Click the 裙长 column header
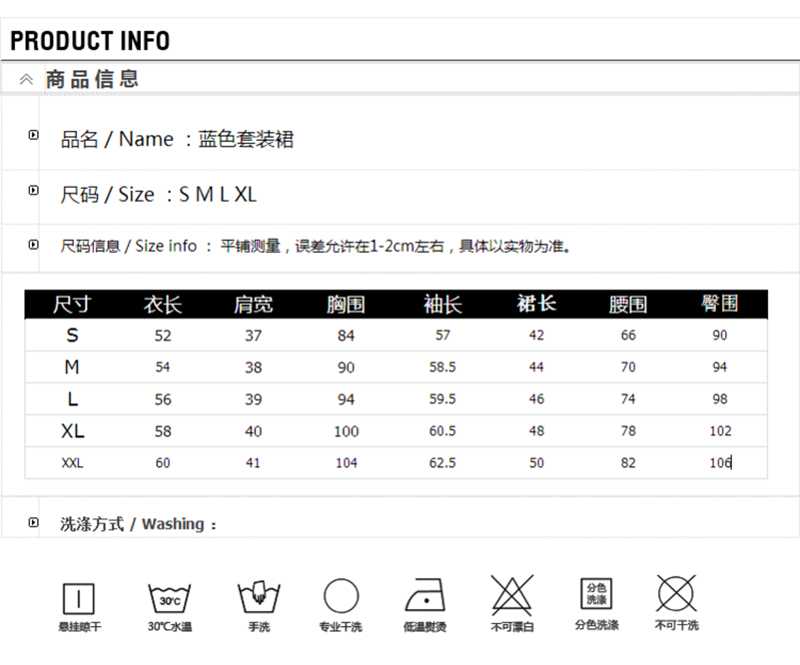This screenshot has height=665, width=800. pos(536,304)
